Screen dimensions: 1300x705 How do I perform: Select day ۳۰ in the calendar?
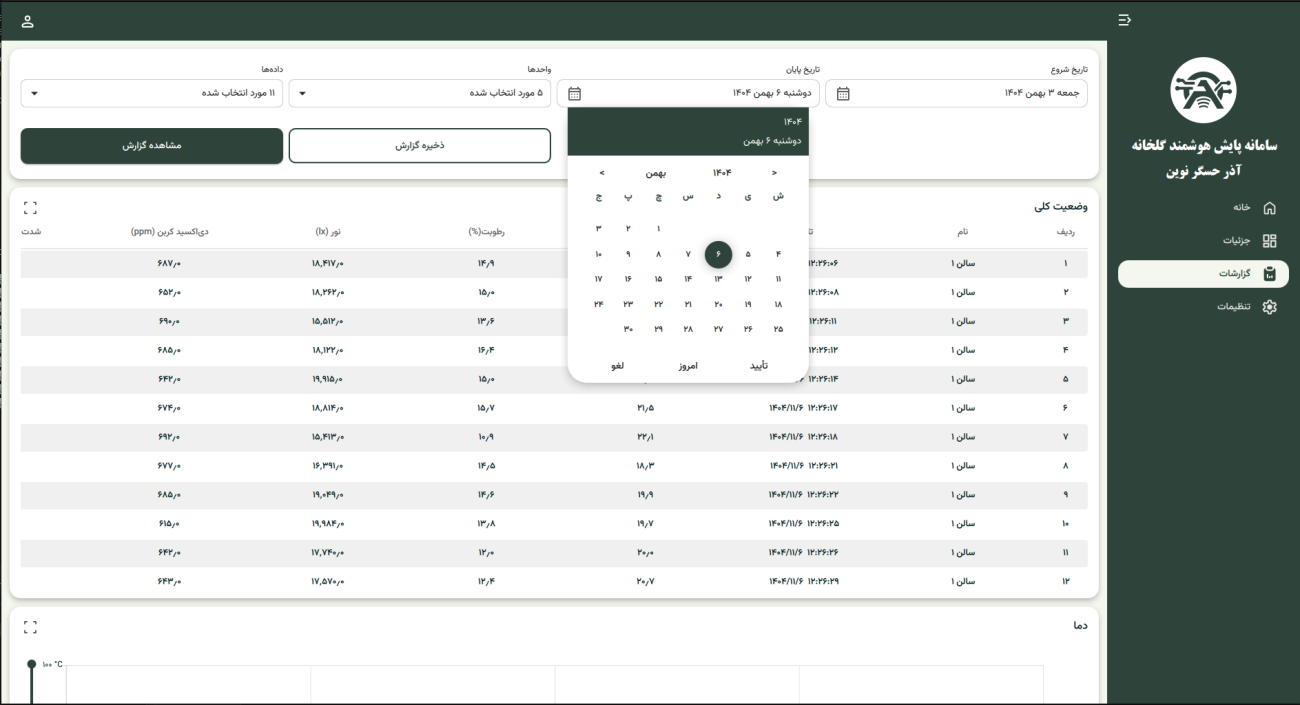click(x=628, y=329)
